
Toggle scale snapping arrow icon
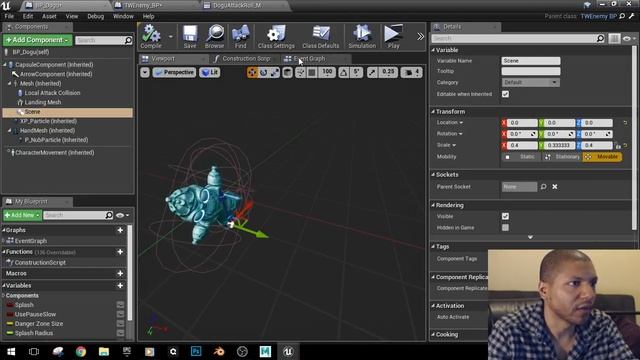click(372, 72)
